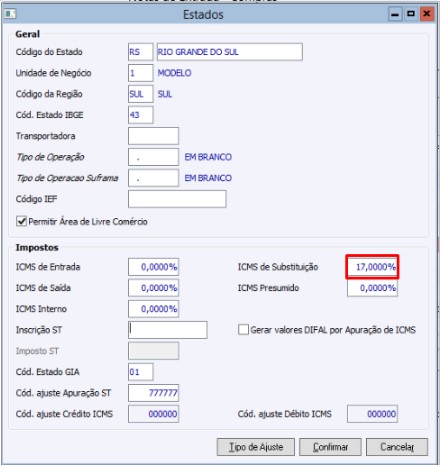Select the ICMS de Substituição field with 17,0000%

tap(372, 267)
